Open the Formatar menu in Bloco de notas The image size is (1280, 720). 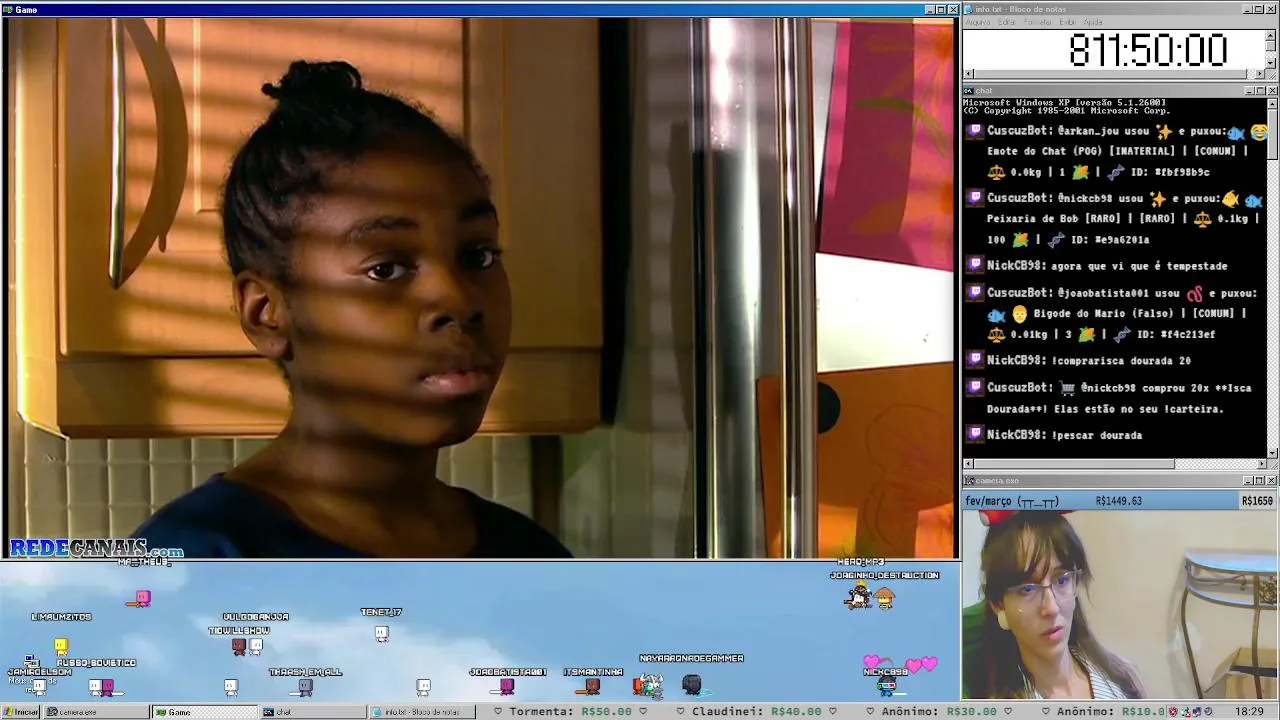(1037, 22)
